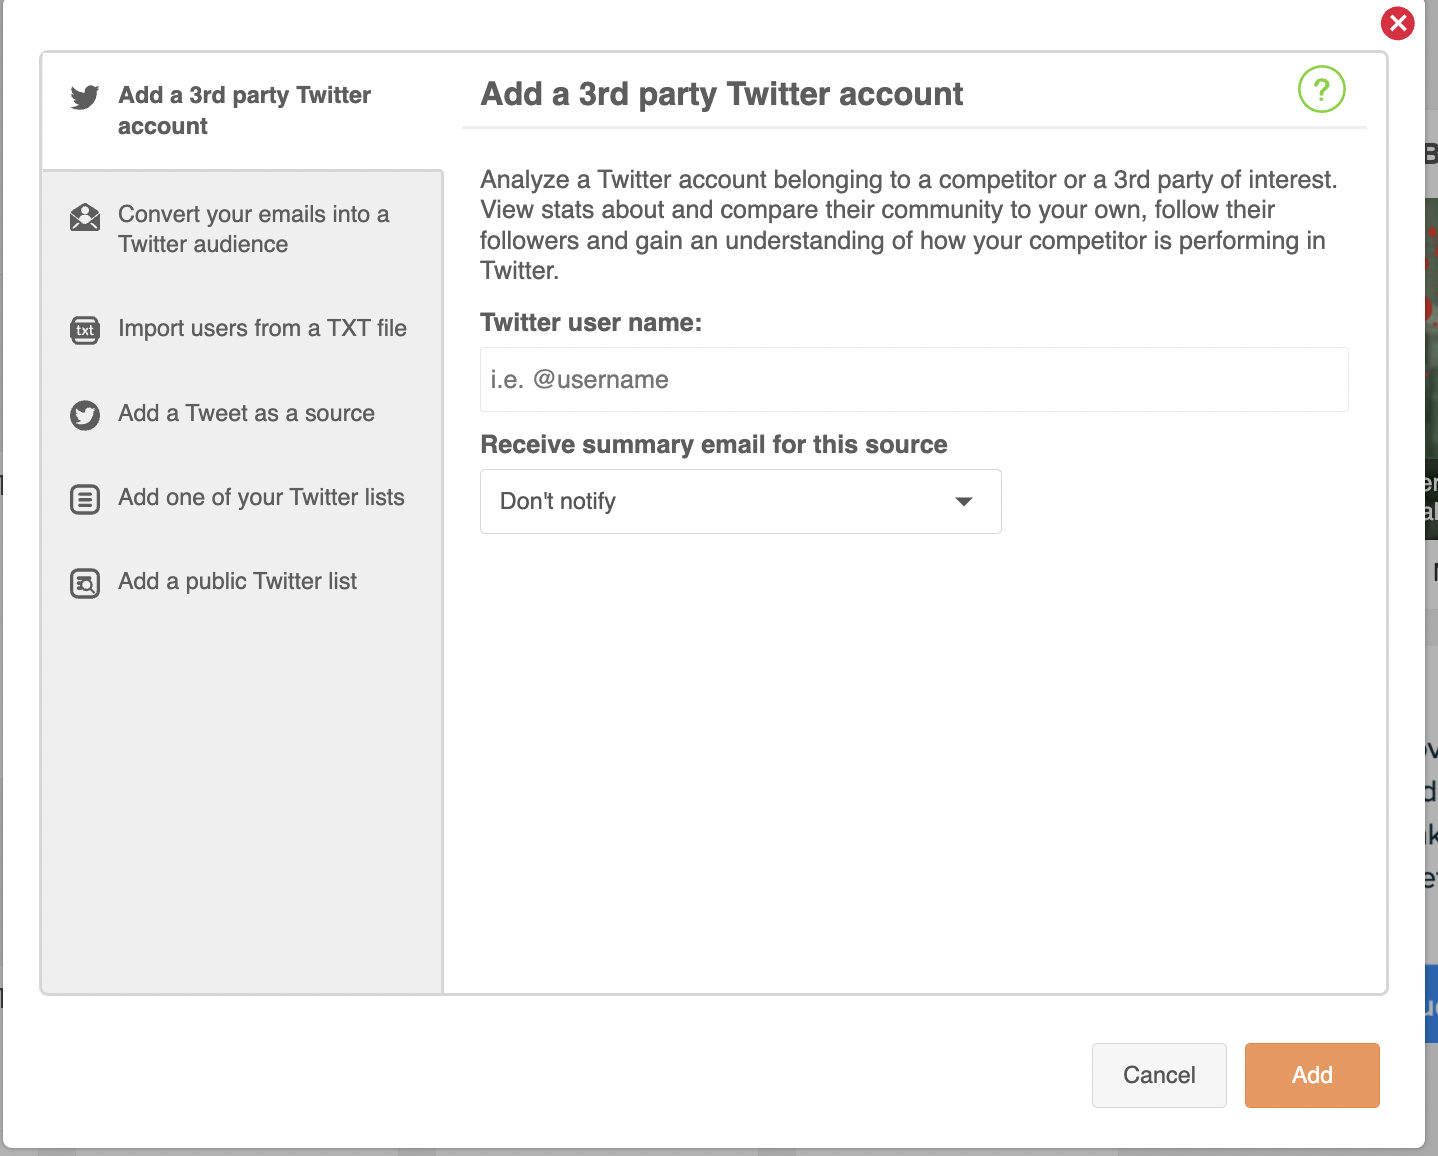The height and width of the screenshot is (1156, 1438).
Task: Focus the Twitter user name field
Action: click(914, 379)
